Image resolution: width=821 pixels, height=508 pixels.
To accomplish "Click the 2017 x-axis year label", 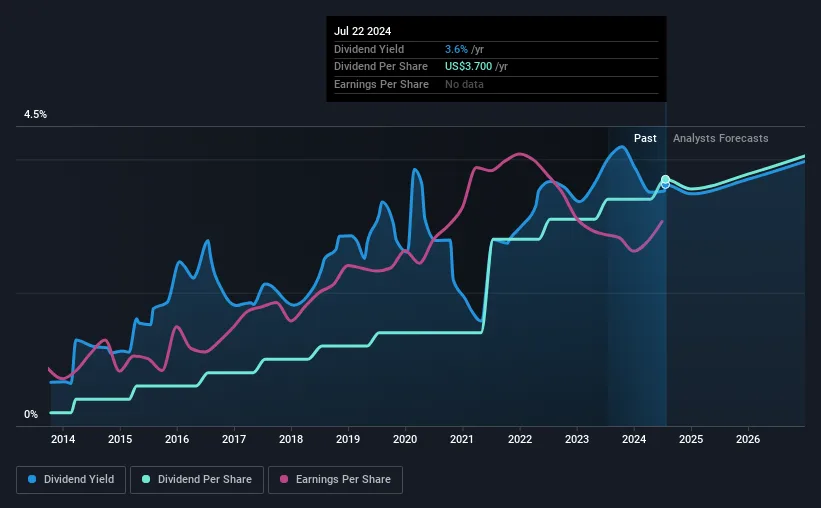I will coord(234,439).
